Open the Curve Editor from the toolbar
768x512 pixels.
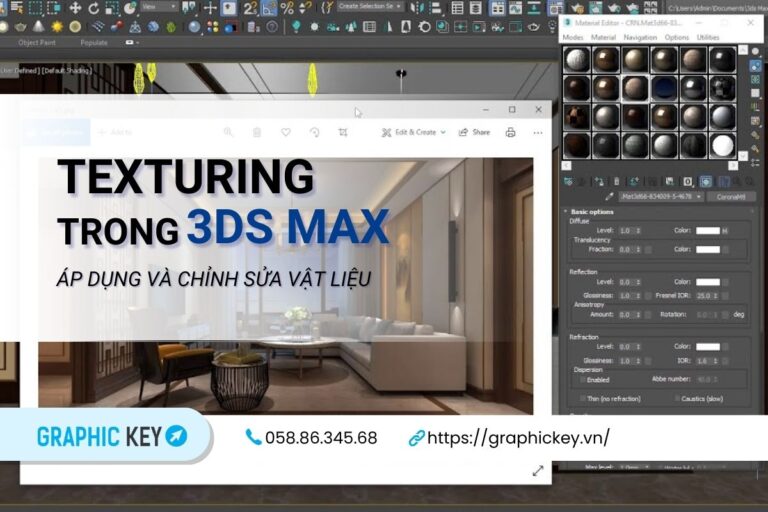tap(515, 8)
